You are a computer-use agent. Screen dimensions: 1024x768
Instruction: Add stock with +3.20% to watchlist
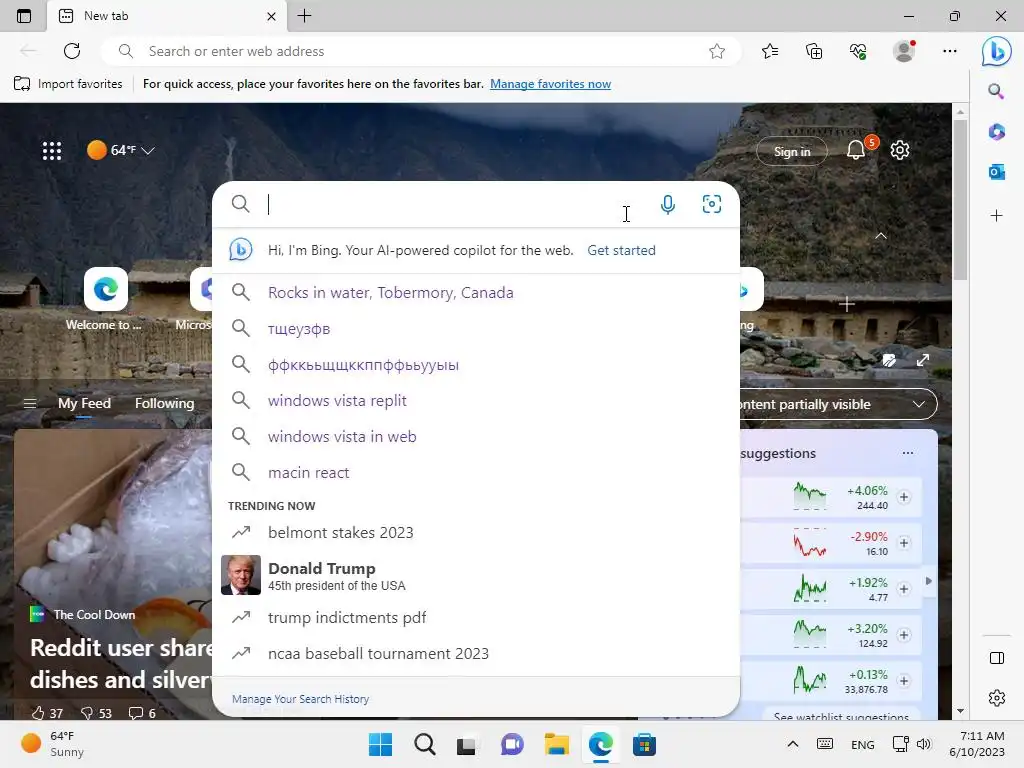pyautogui.click(x=904, y=635)
